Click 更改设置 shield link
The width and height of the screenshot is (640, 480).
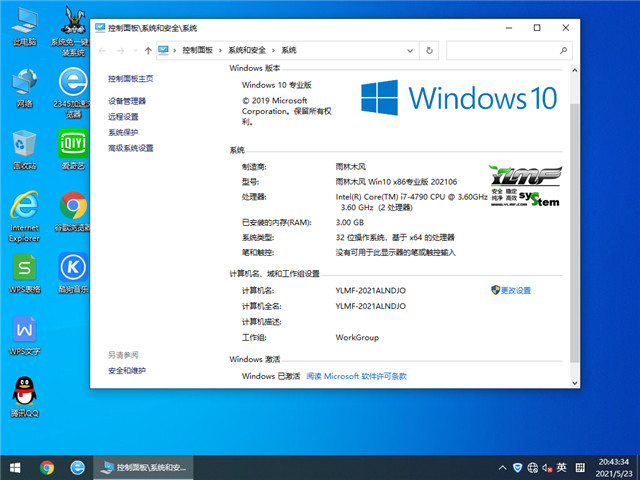point(511,290)
